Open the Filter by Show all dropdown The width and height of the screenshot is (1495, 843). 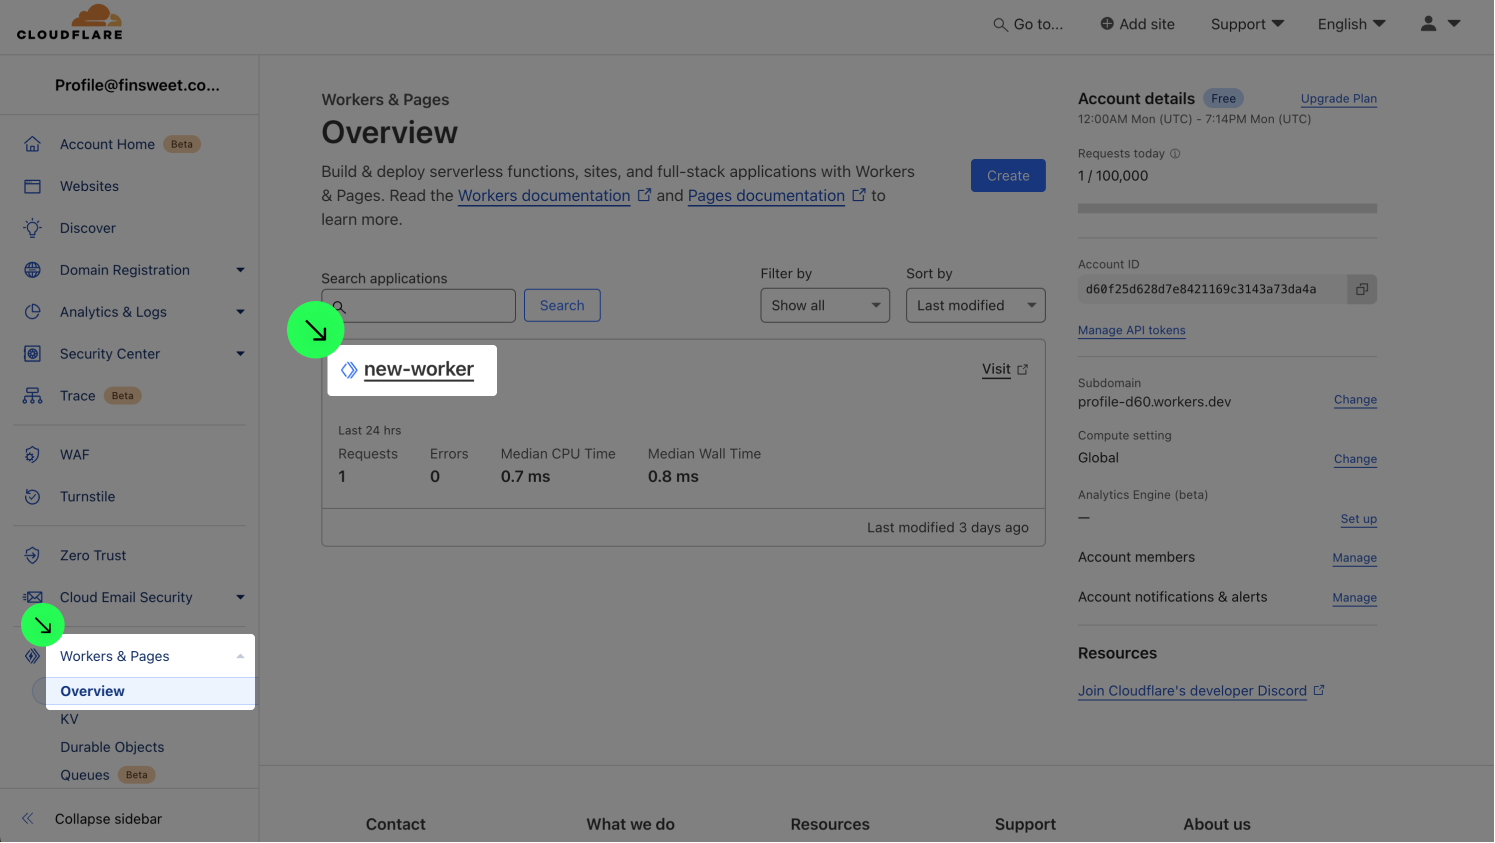point(825,306)
